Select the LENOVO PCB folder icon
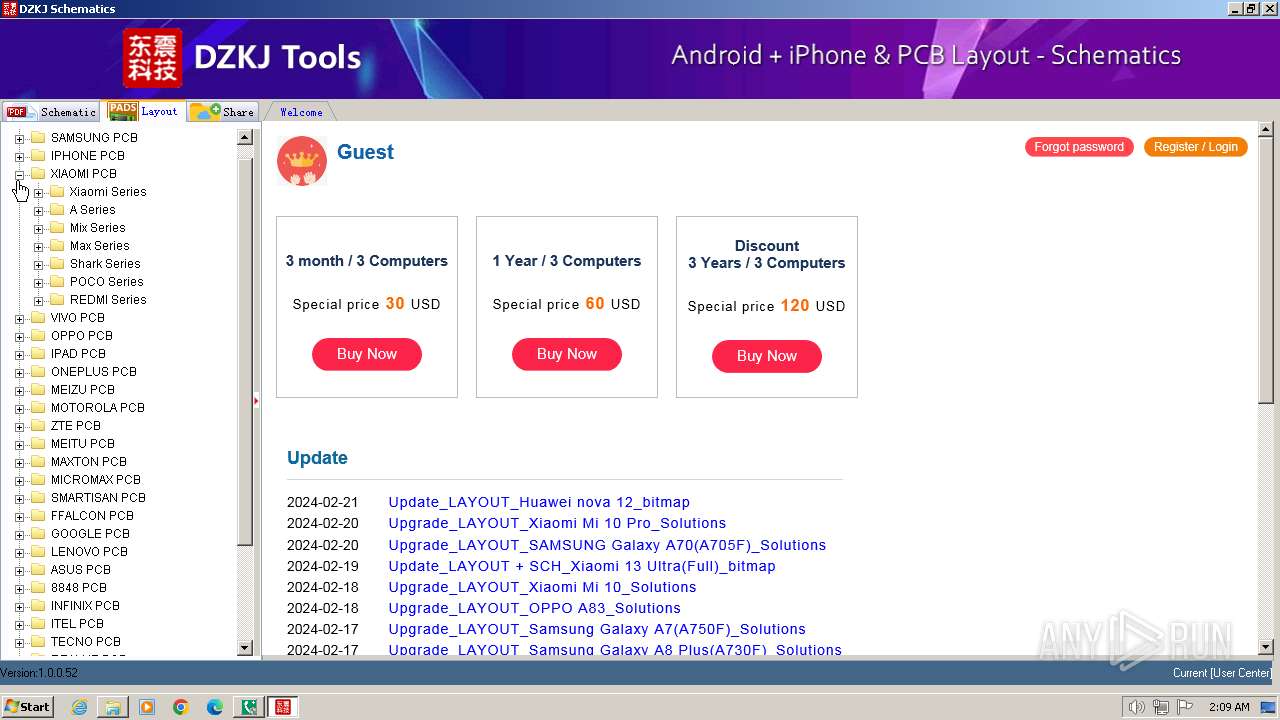 pyautogui.click(x=38, y=552)
